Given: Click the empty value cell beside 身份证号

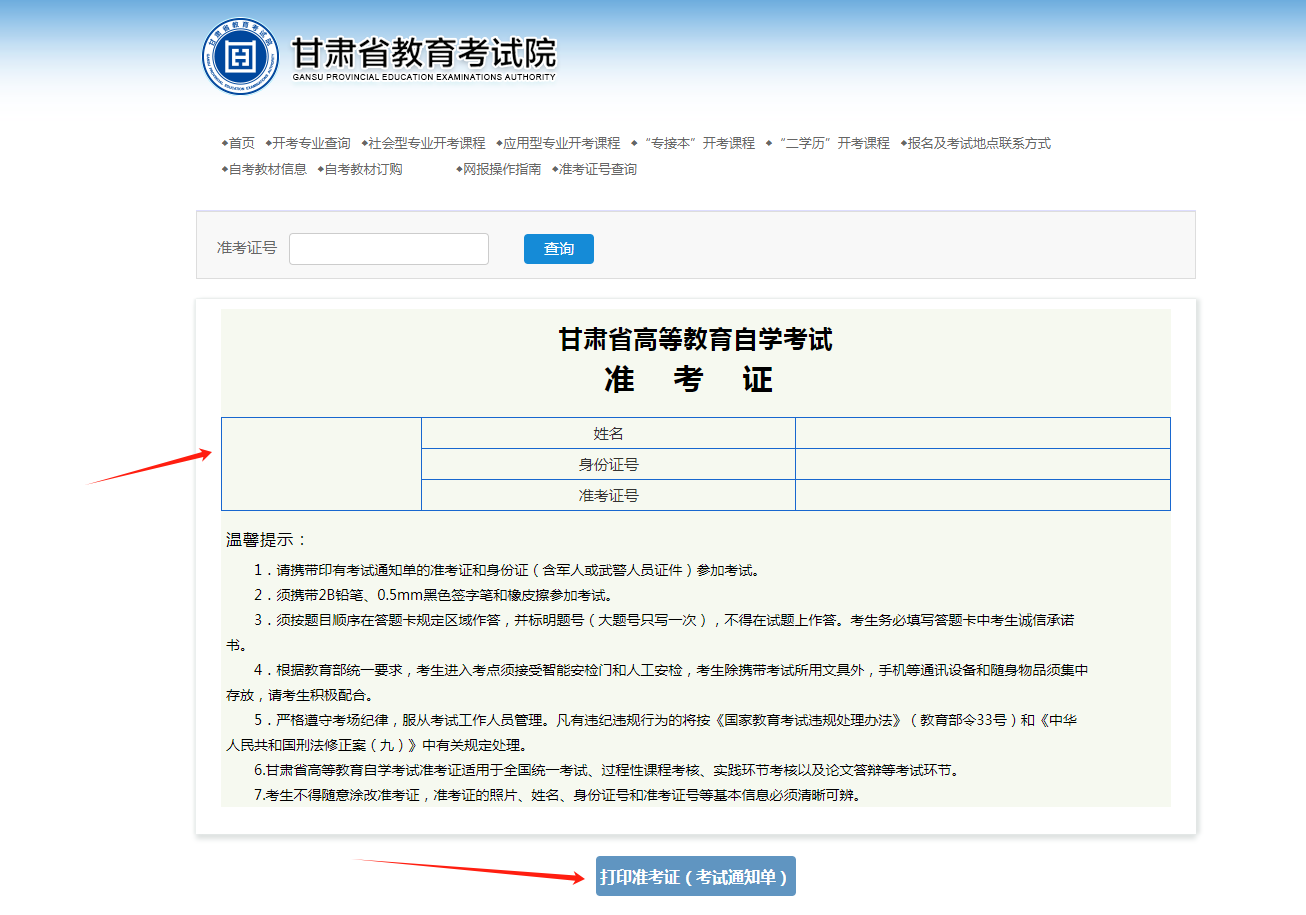Looking at the screenshot, I should 982,464.
